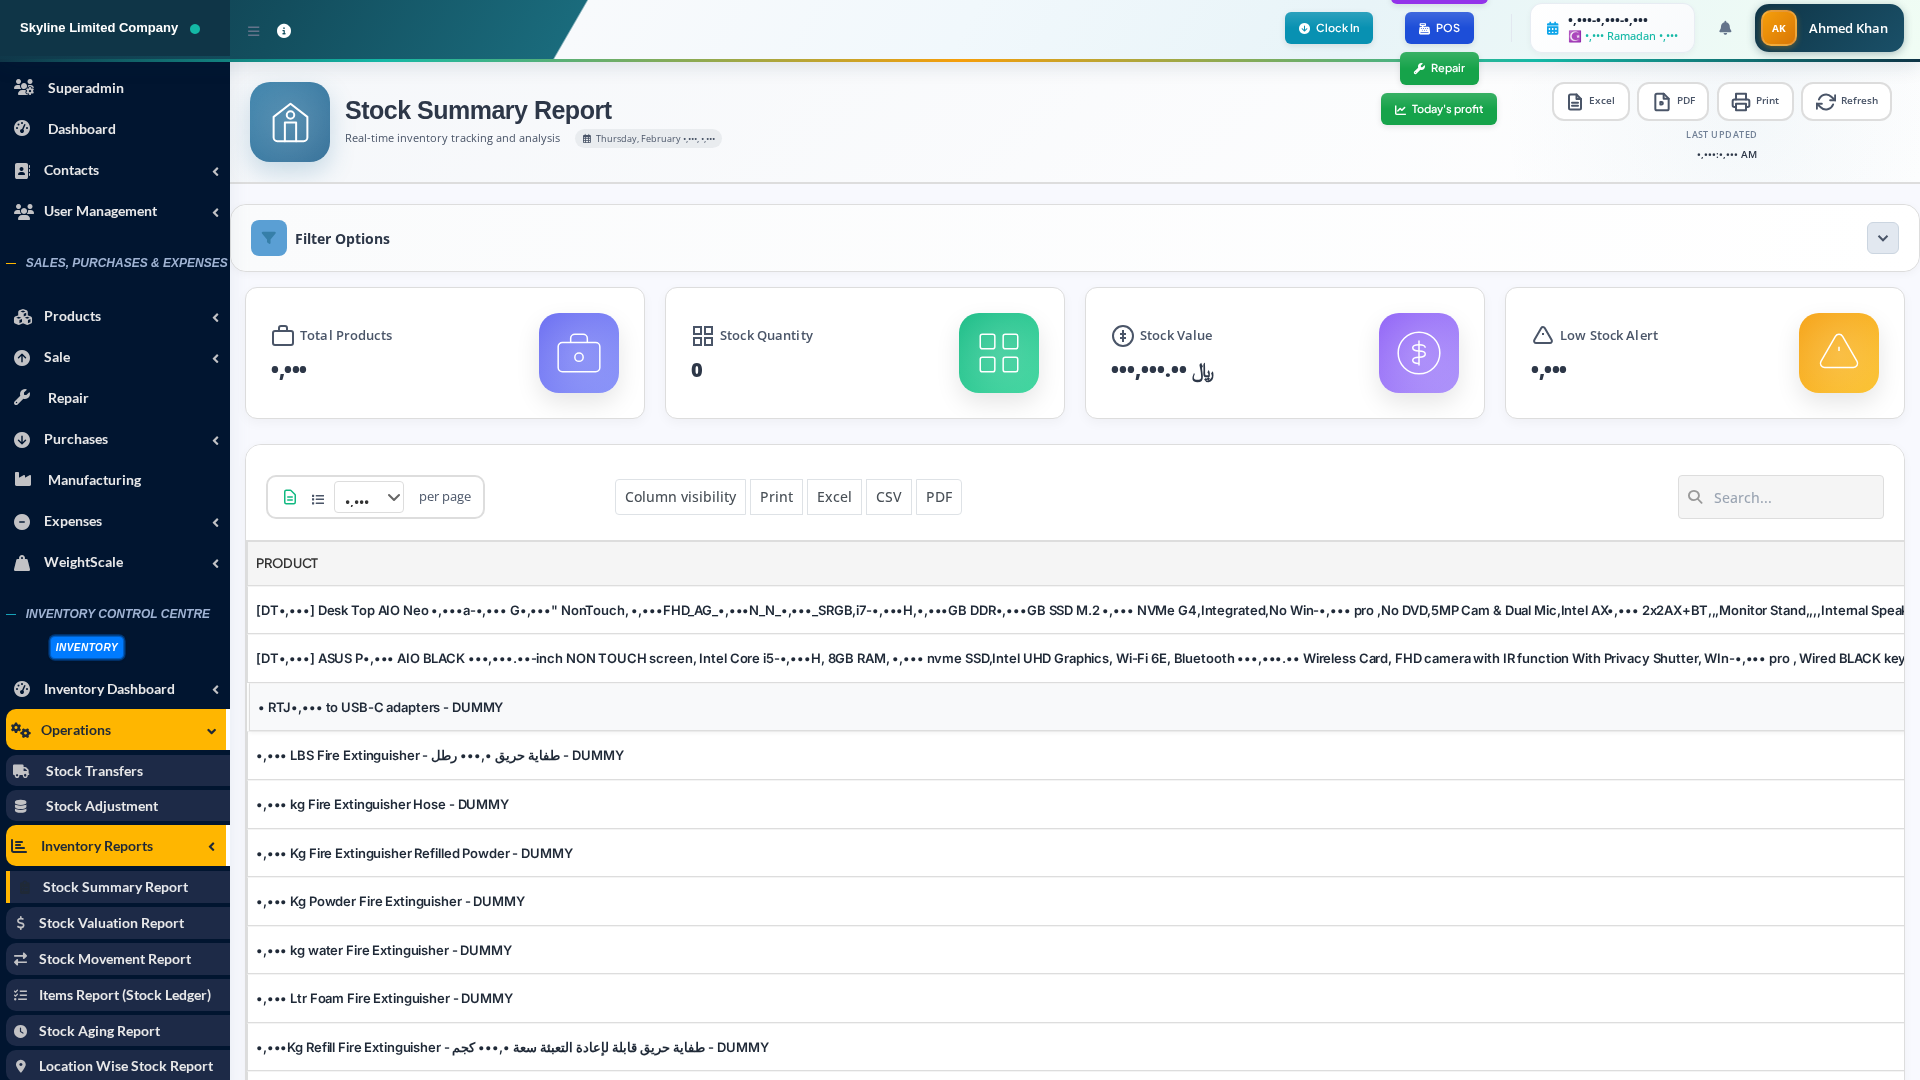Open notifications bell icon
The height and width of the screenshot is (1080, 1920).
coord(1725,28)
